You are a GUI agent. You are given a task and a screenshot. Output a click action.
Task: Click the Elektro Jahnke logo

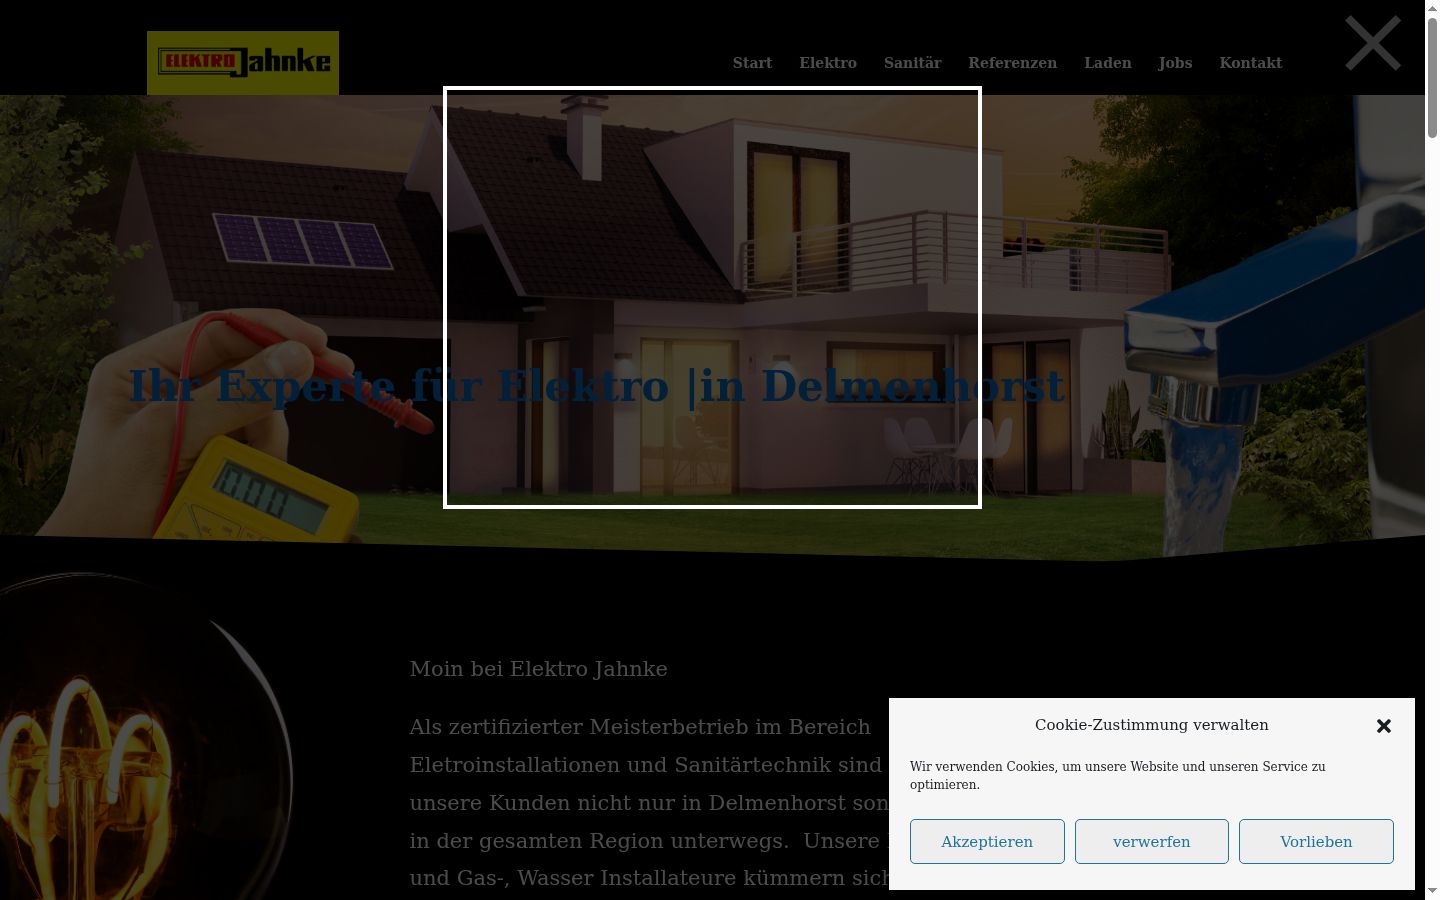243,62
